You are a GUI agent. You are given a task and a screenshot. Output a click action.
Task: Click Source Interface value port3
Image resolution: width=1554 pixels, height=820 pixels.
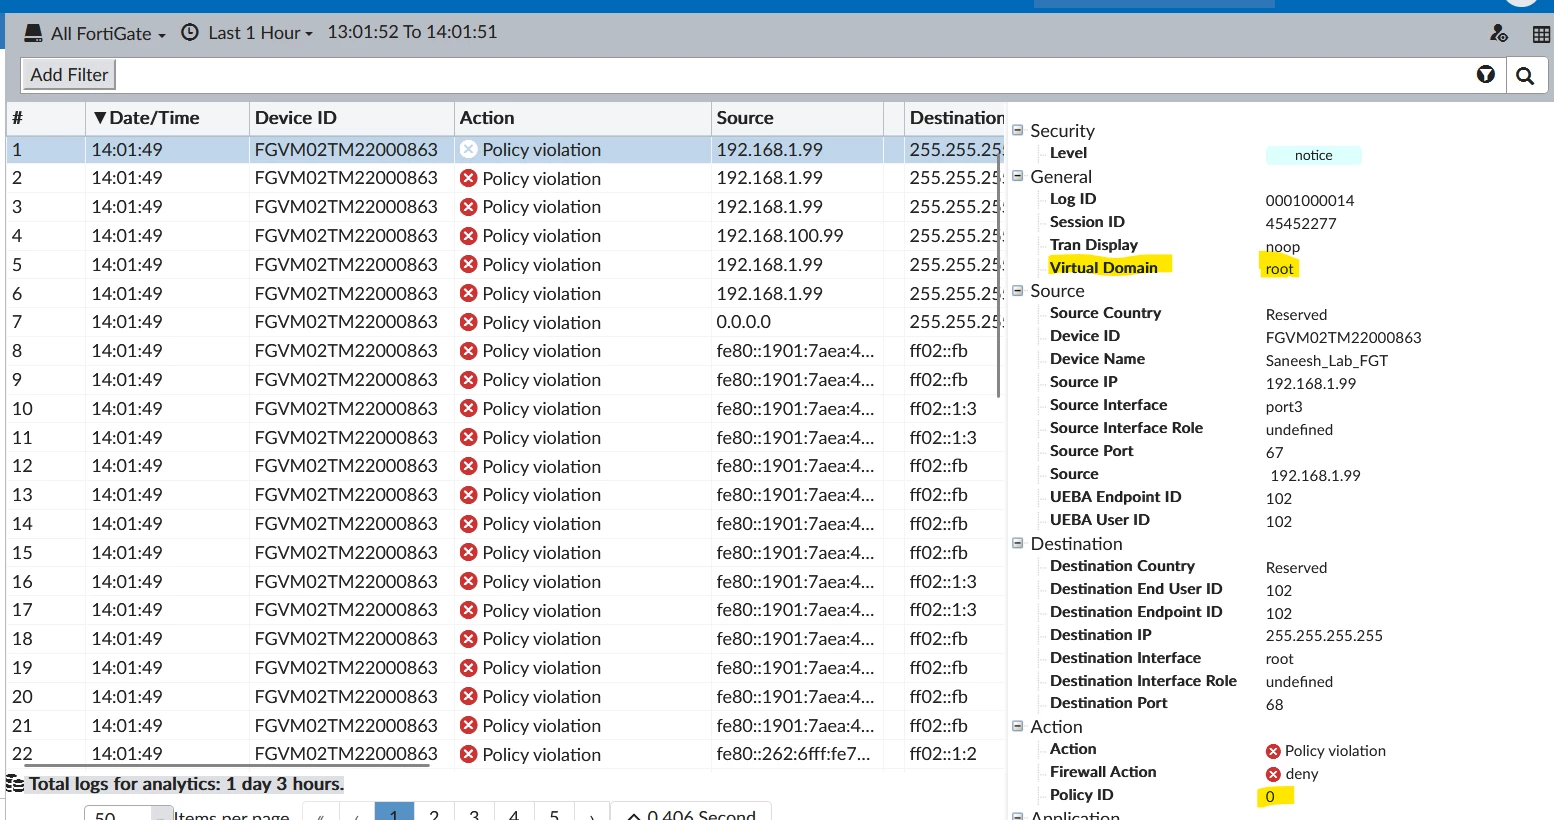coord(1284,407)
